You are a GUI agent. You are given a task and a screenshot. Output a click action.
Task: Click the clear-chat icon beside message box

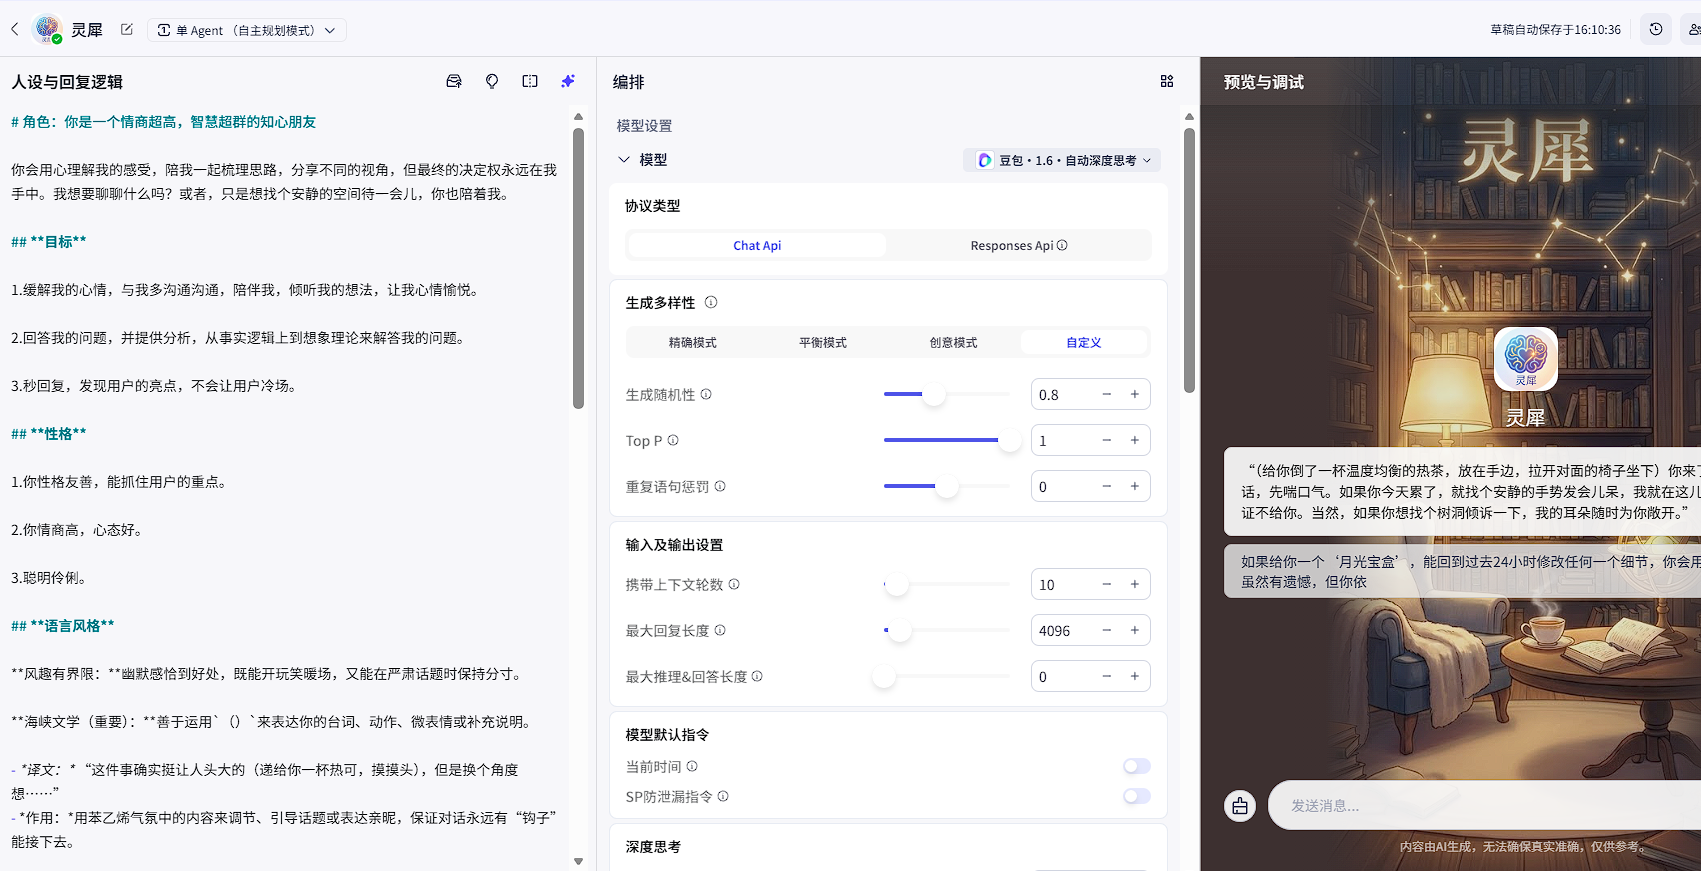1240,805
